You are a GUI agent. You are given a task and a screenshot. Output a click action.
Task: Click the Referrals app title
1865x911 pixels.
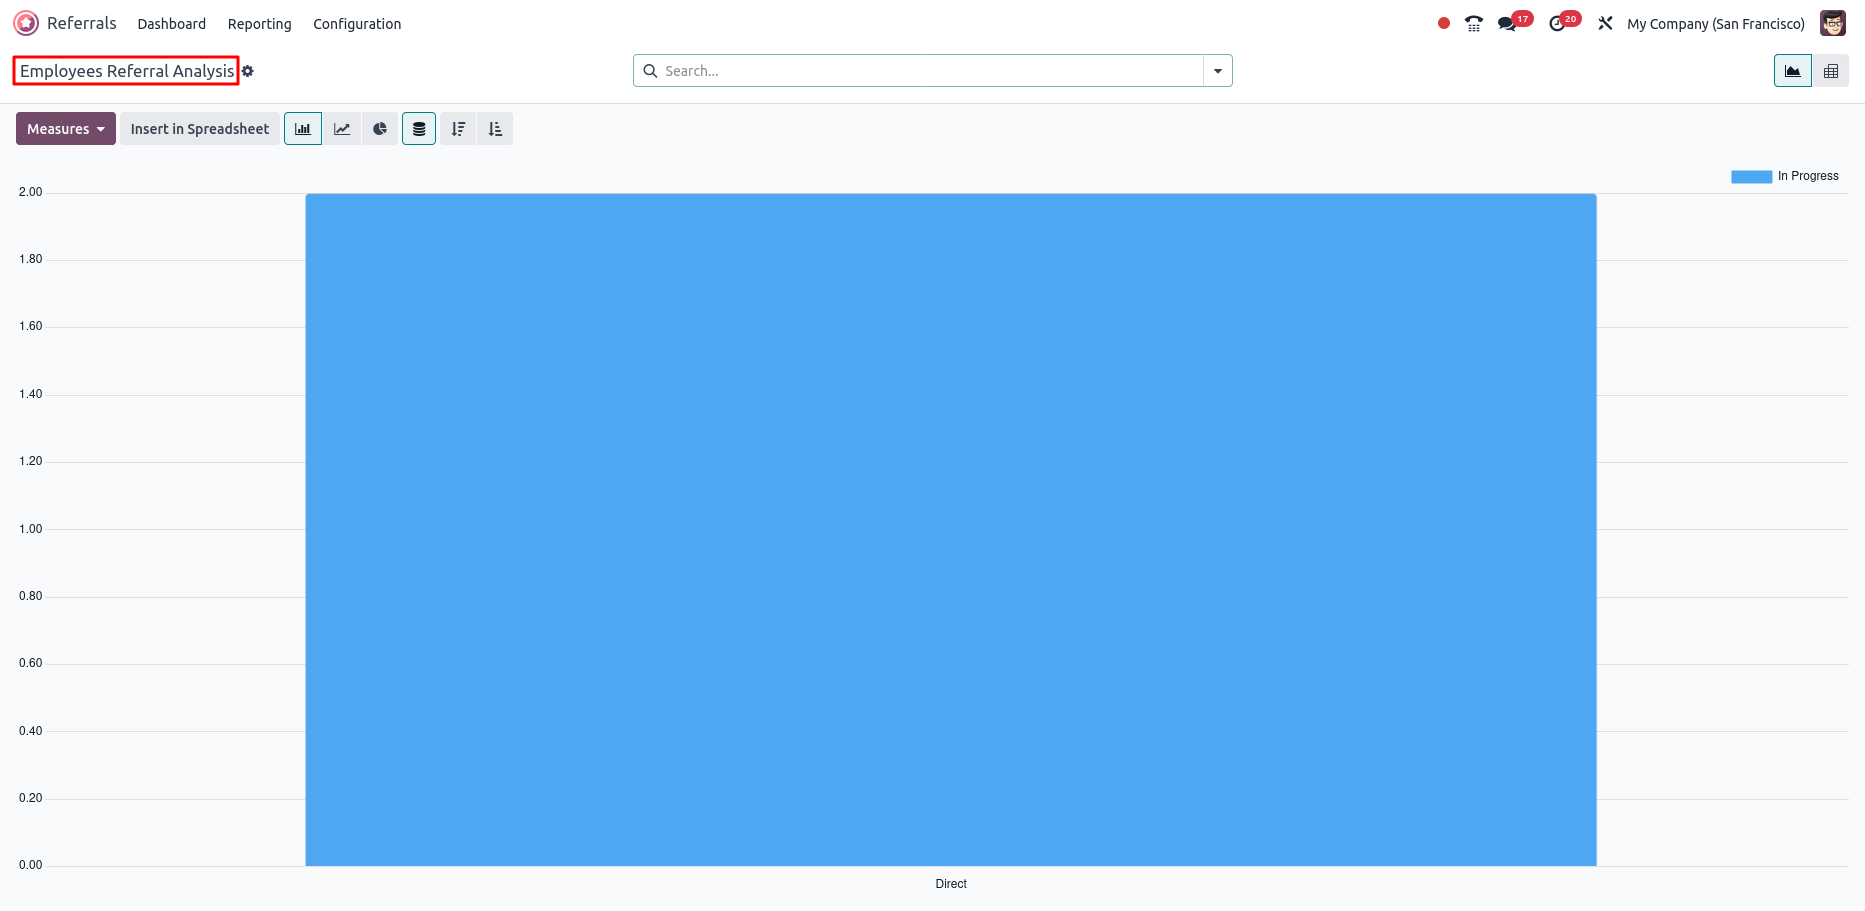[x=82, y=23]
